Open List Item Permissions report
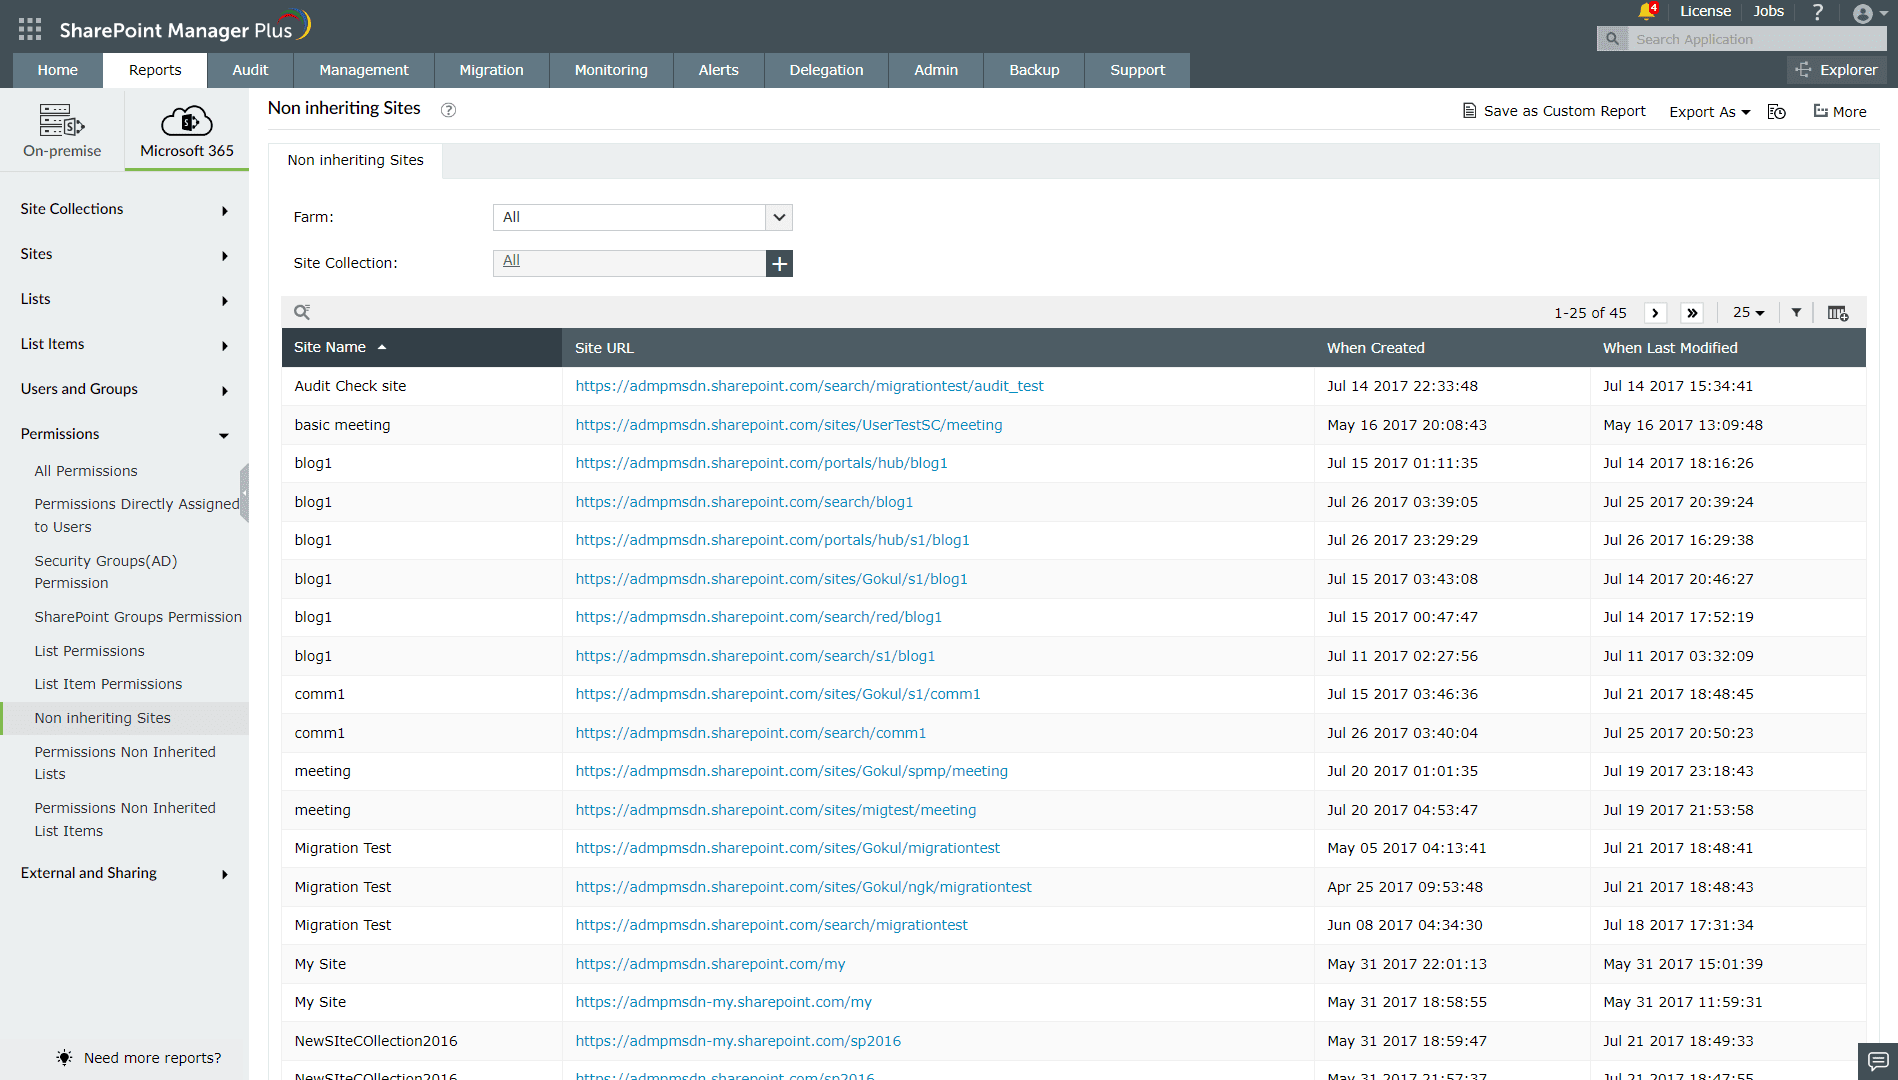This screenshot has height=1080, width=1898. tap(108, 684)
